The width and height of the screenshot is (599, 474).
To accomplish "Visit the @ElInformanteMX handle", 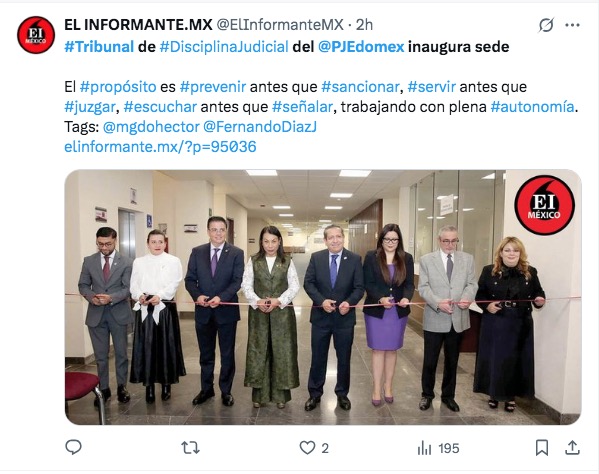I will (x=280, y=25).
